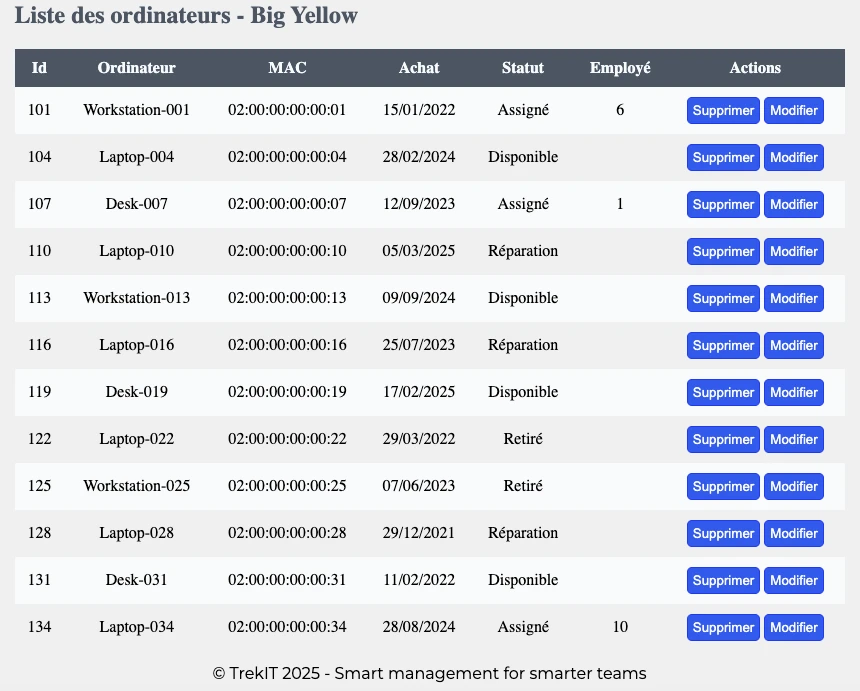860x691 pixels.
Task: Select the Id cell 134
Action: tap(39, 627)
